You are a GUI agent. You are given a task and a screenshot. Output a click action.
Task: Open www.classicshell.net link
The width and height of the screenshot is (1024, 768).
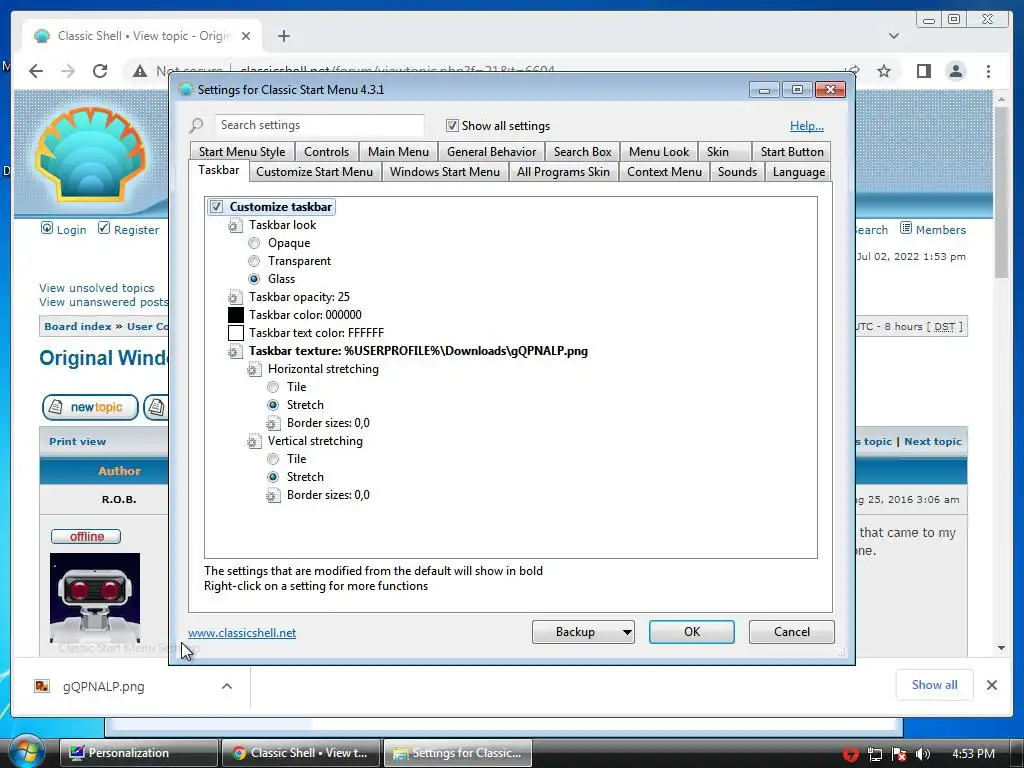[242, 633]
